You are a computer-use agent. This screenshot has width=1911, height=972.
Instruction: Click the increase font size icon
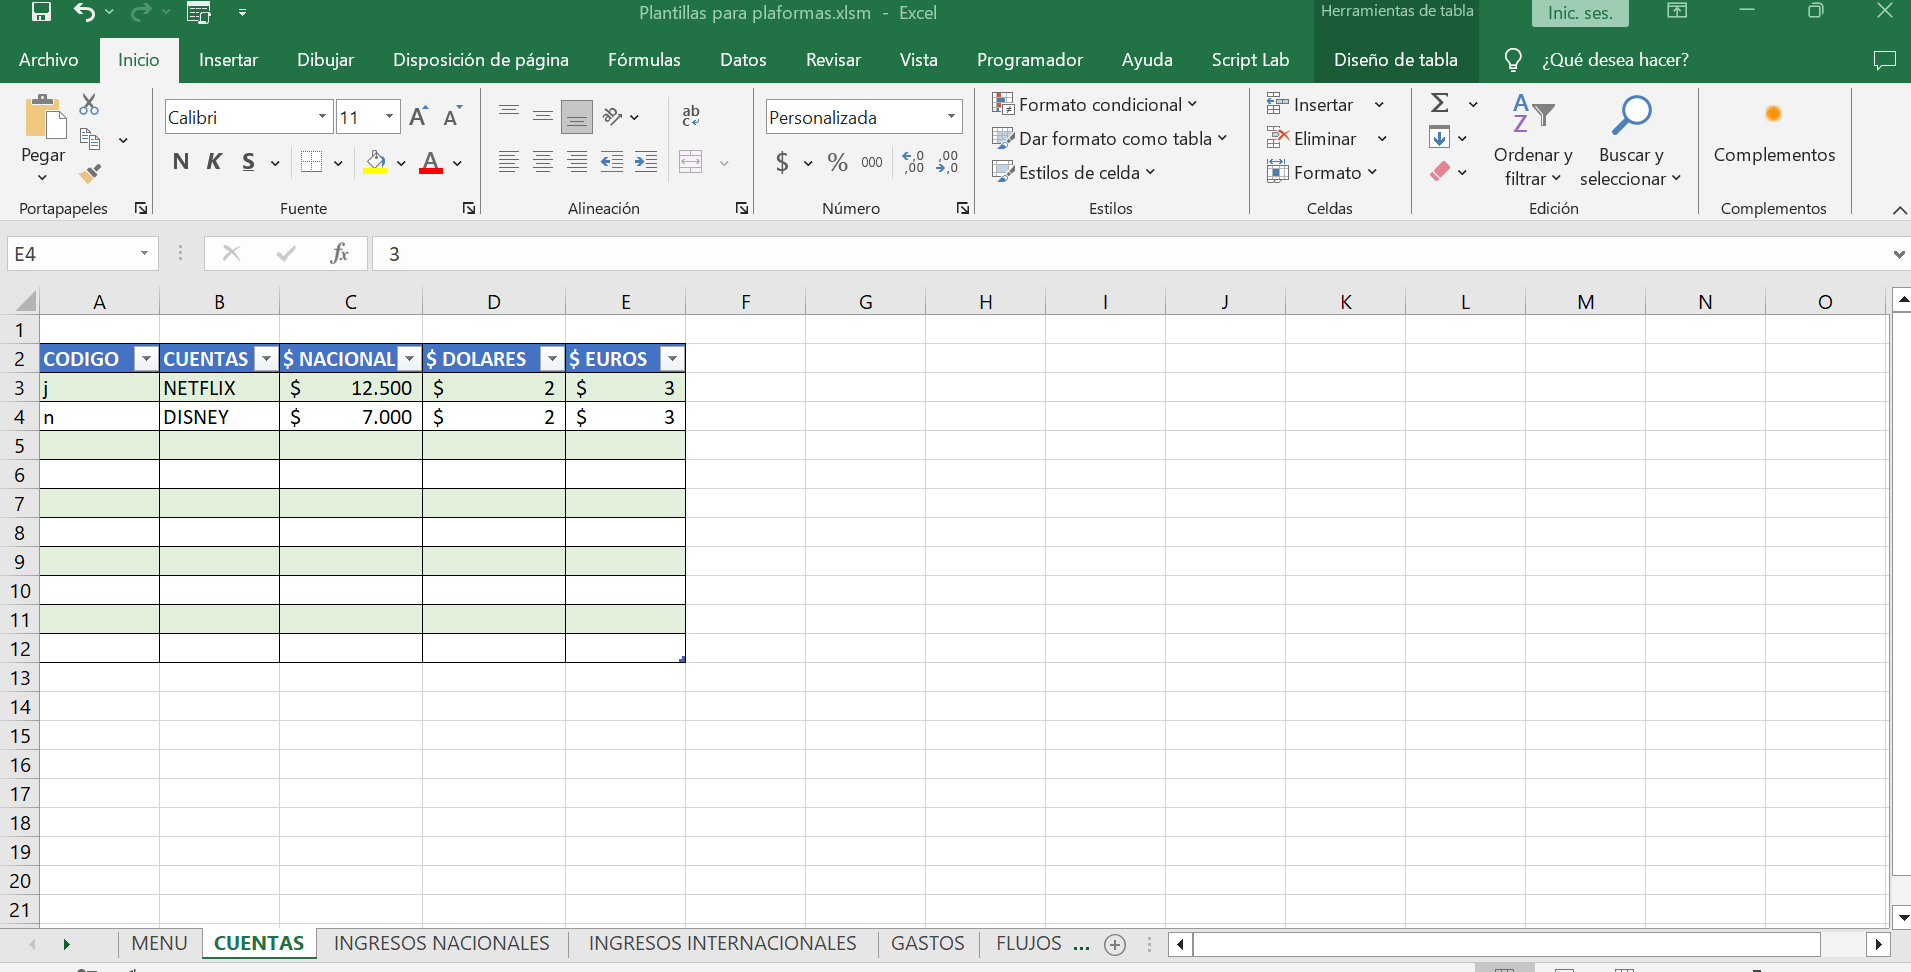pos(418,117)
